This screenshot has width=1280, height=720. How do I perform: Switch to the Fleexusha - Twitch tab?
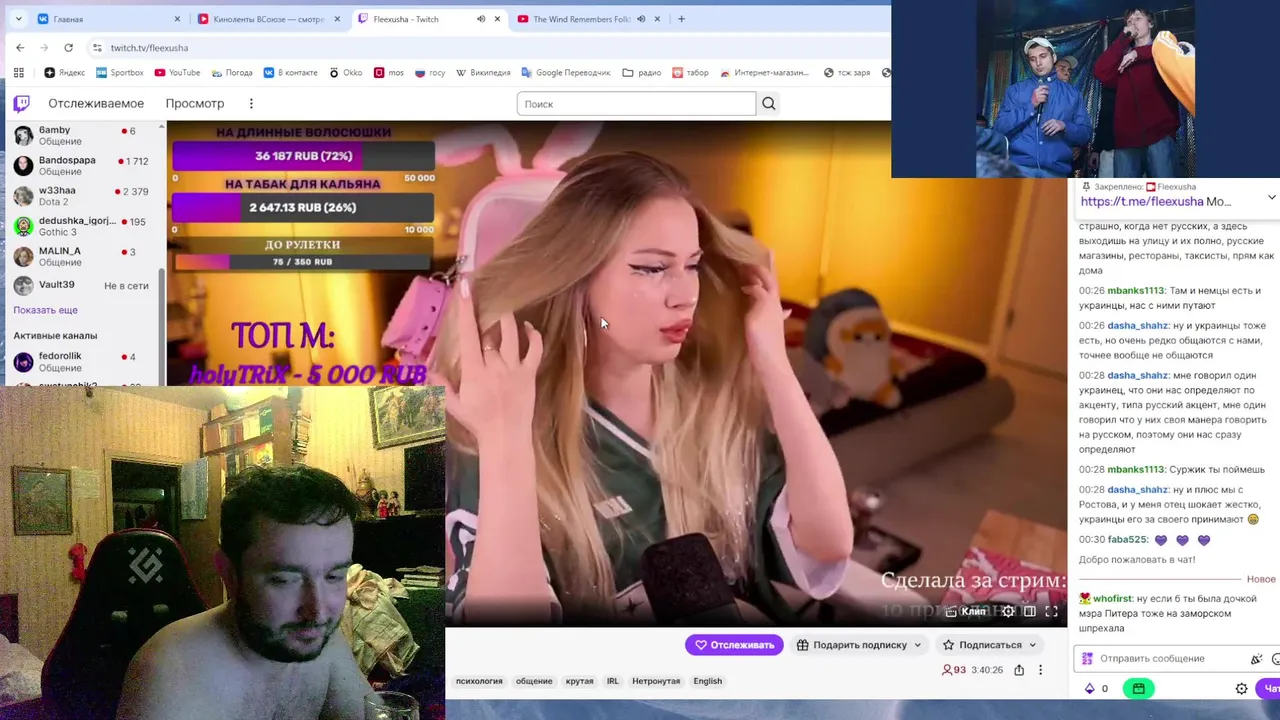(429, 19)
